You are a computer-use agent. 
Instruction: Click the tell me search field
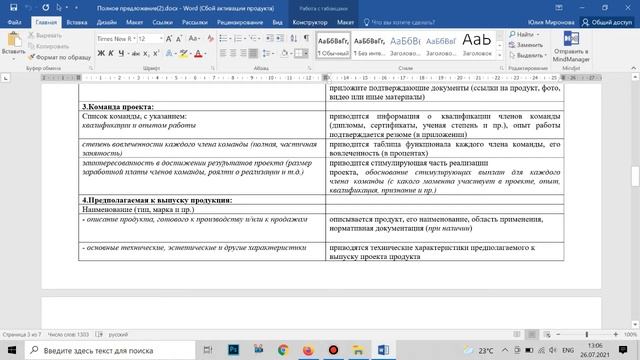[399, 22]
